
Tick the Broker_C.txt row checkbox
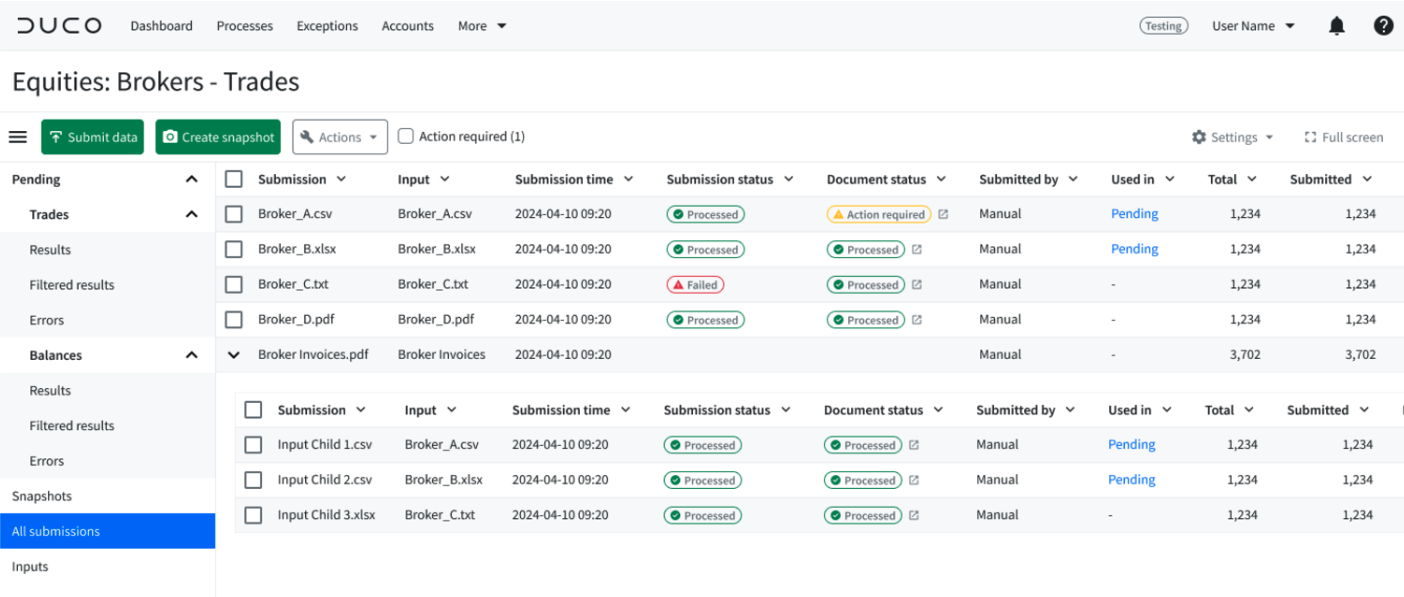click(x=234, y=284)
